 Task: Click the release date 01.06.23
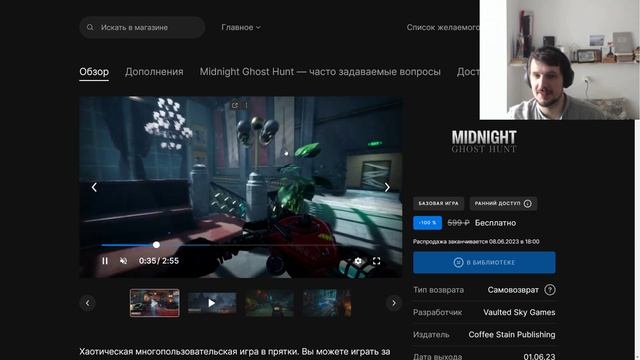[x=539, y=356]
